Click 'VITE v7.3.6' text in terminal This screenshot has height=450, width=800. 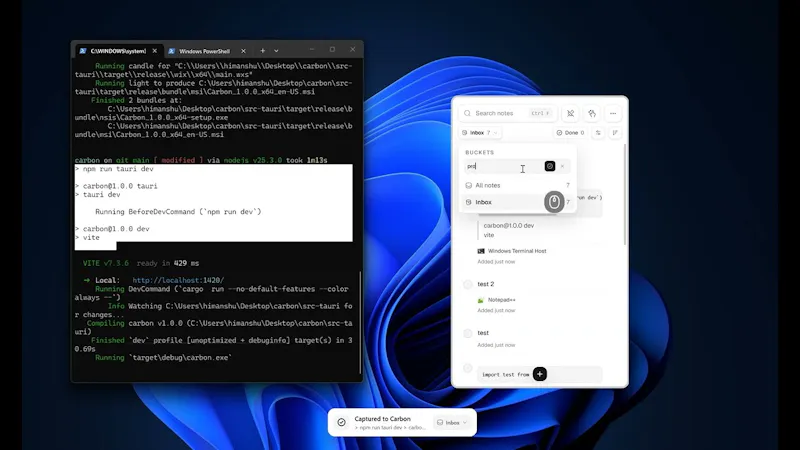coord(106,263)
